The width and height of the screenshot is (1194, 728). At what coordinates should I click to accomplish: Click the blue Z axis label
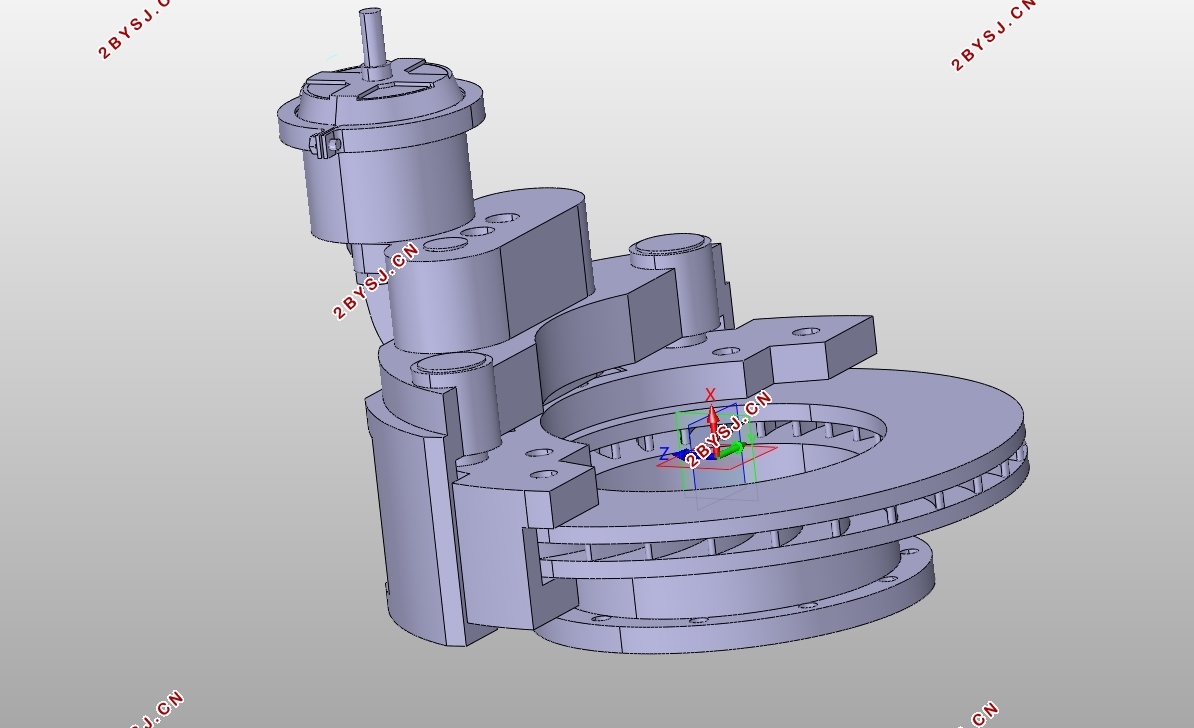pyautogui.click(x=664, y=455)
